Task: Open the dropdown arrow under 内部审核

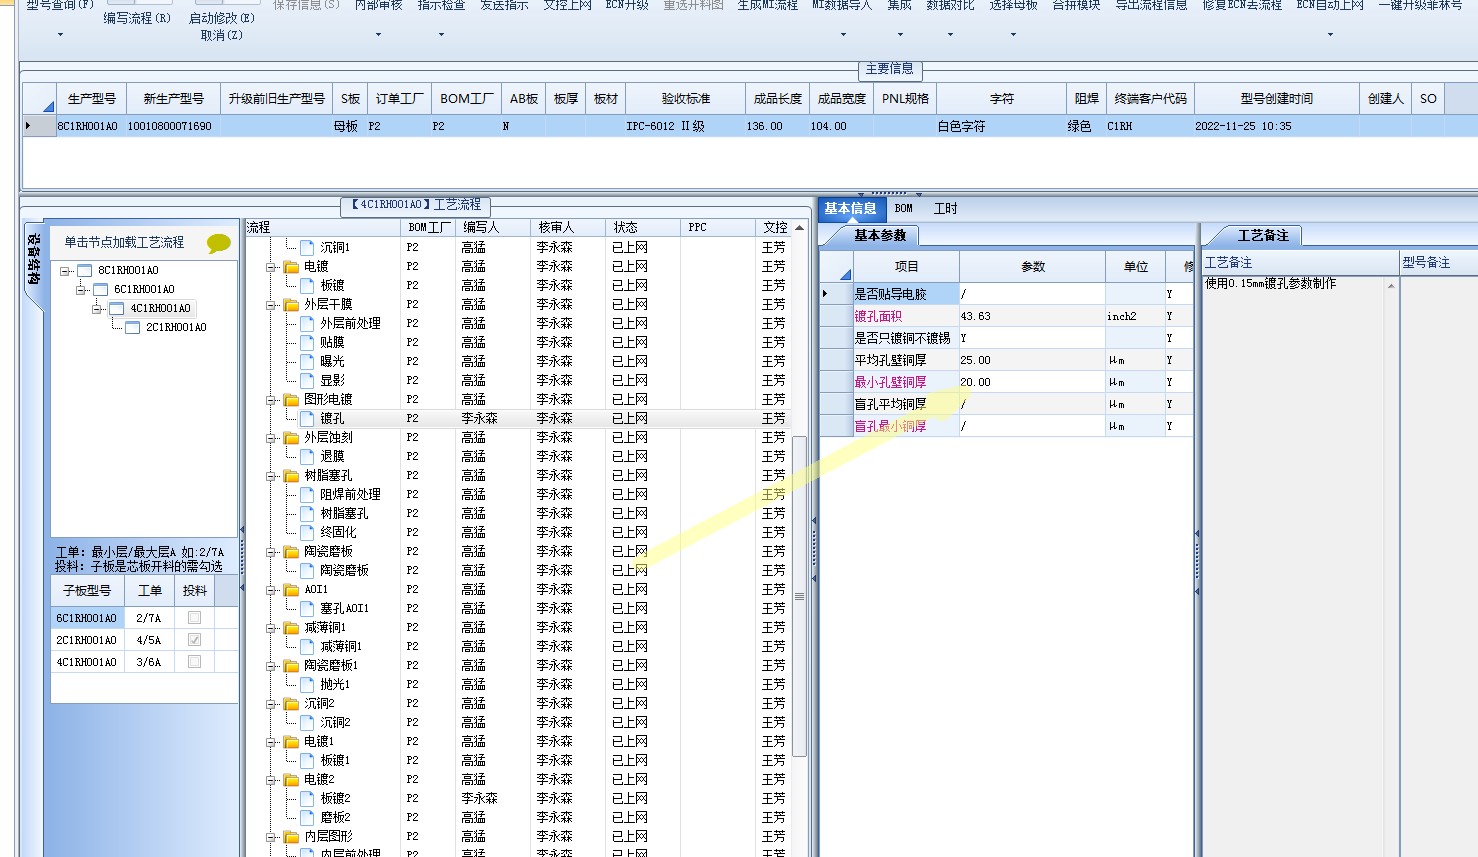Action: 378,35
